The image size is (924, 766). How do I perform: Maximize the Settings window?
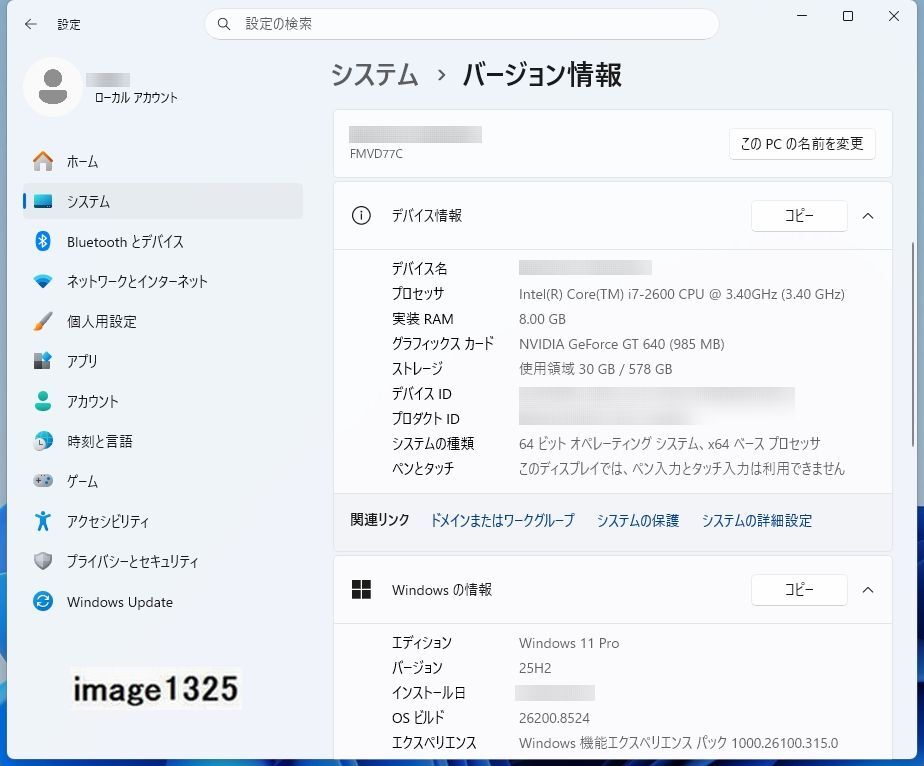point(848,16)
